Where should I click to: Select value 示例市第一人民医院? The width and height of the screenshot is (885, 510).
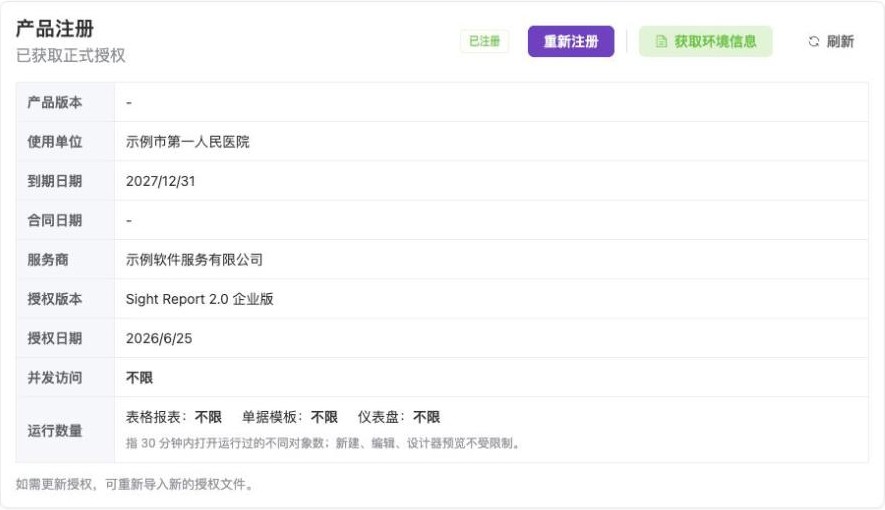[187, 142]
